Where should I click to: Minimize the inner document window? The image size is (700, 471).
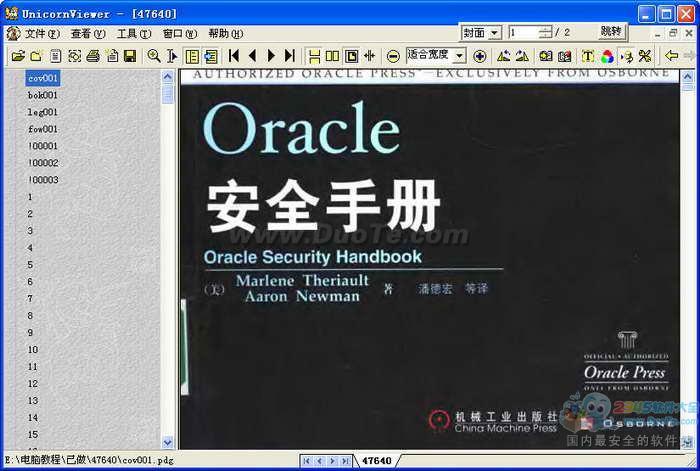(x=658, y=33)
